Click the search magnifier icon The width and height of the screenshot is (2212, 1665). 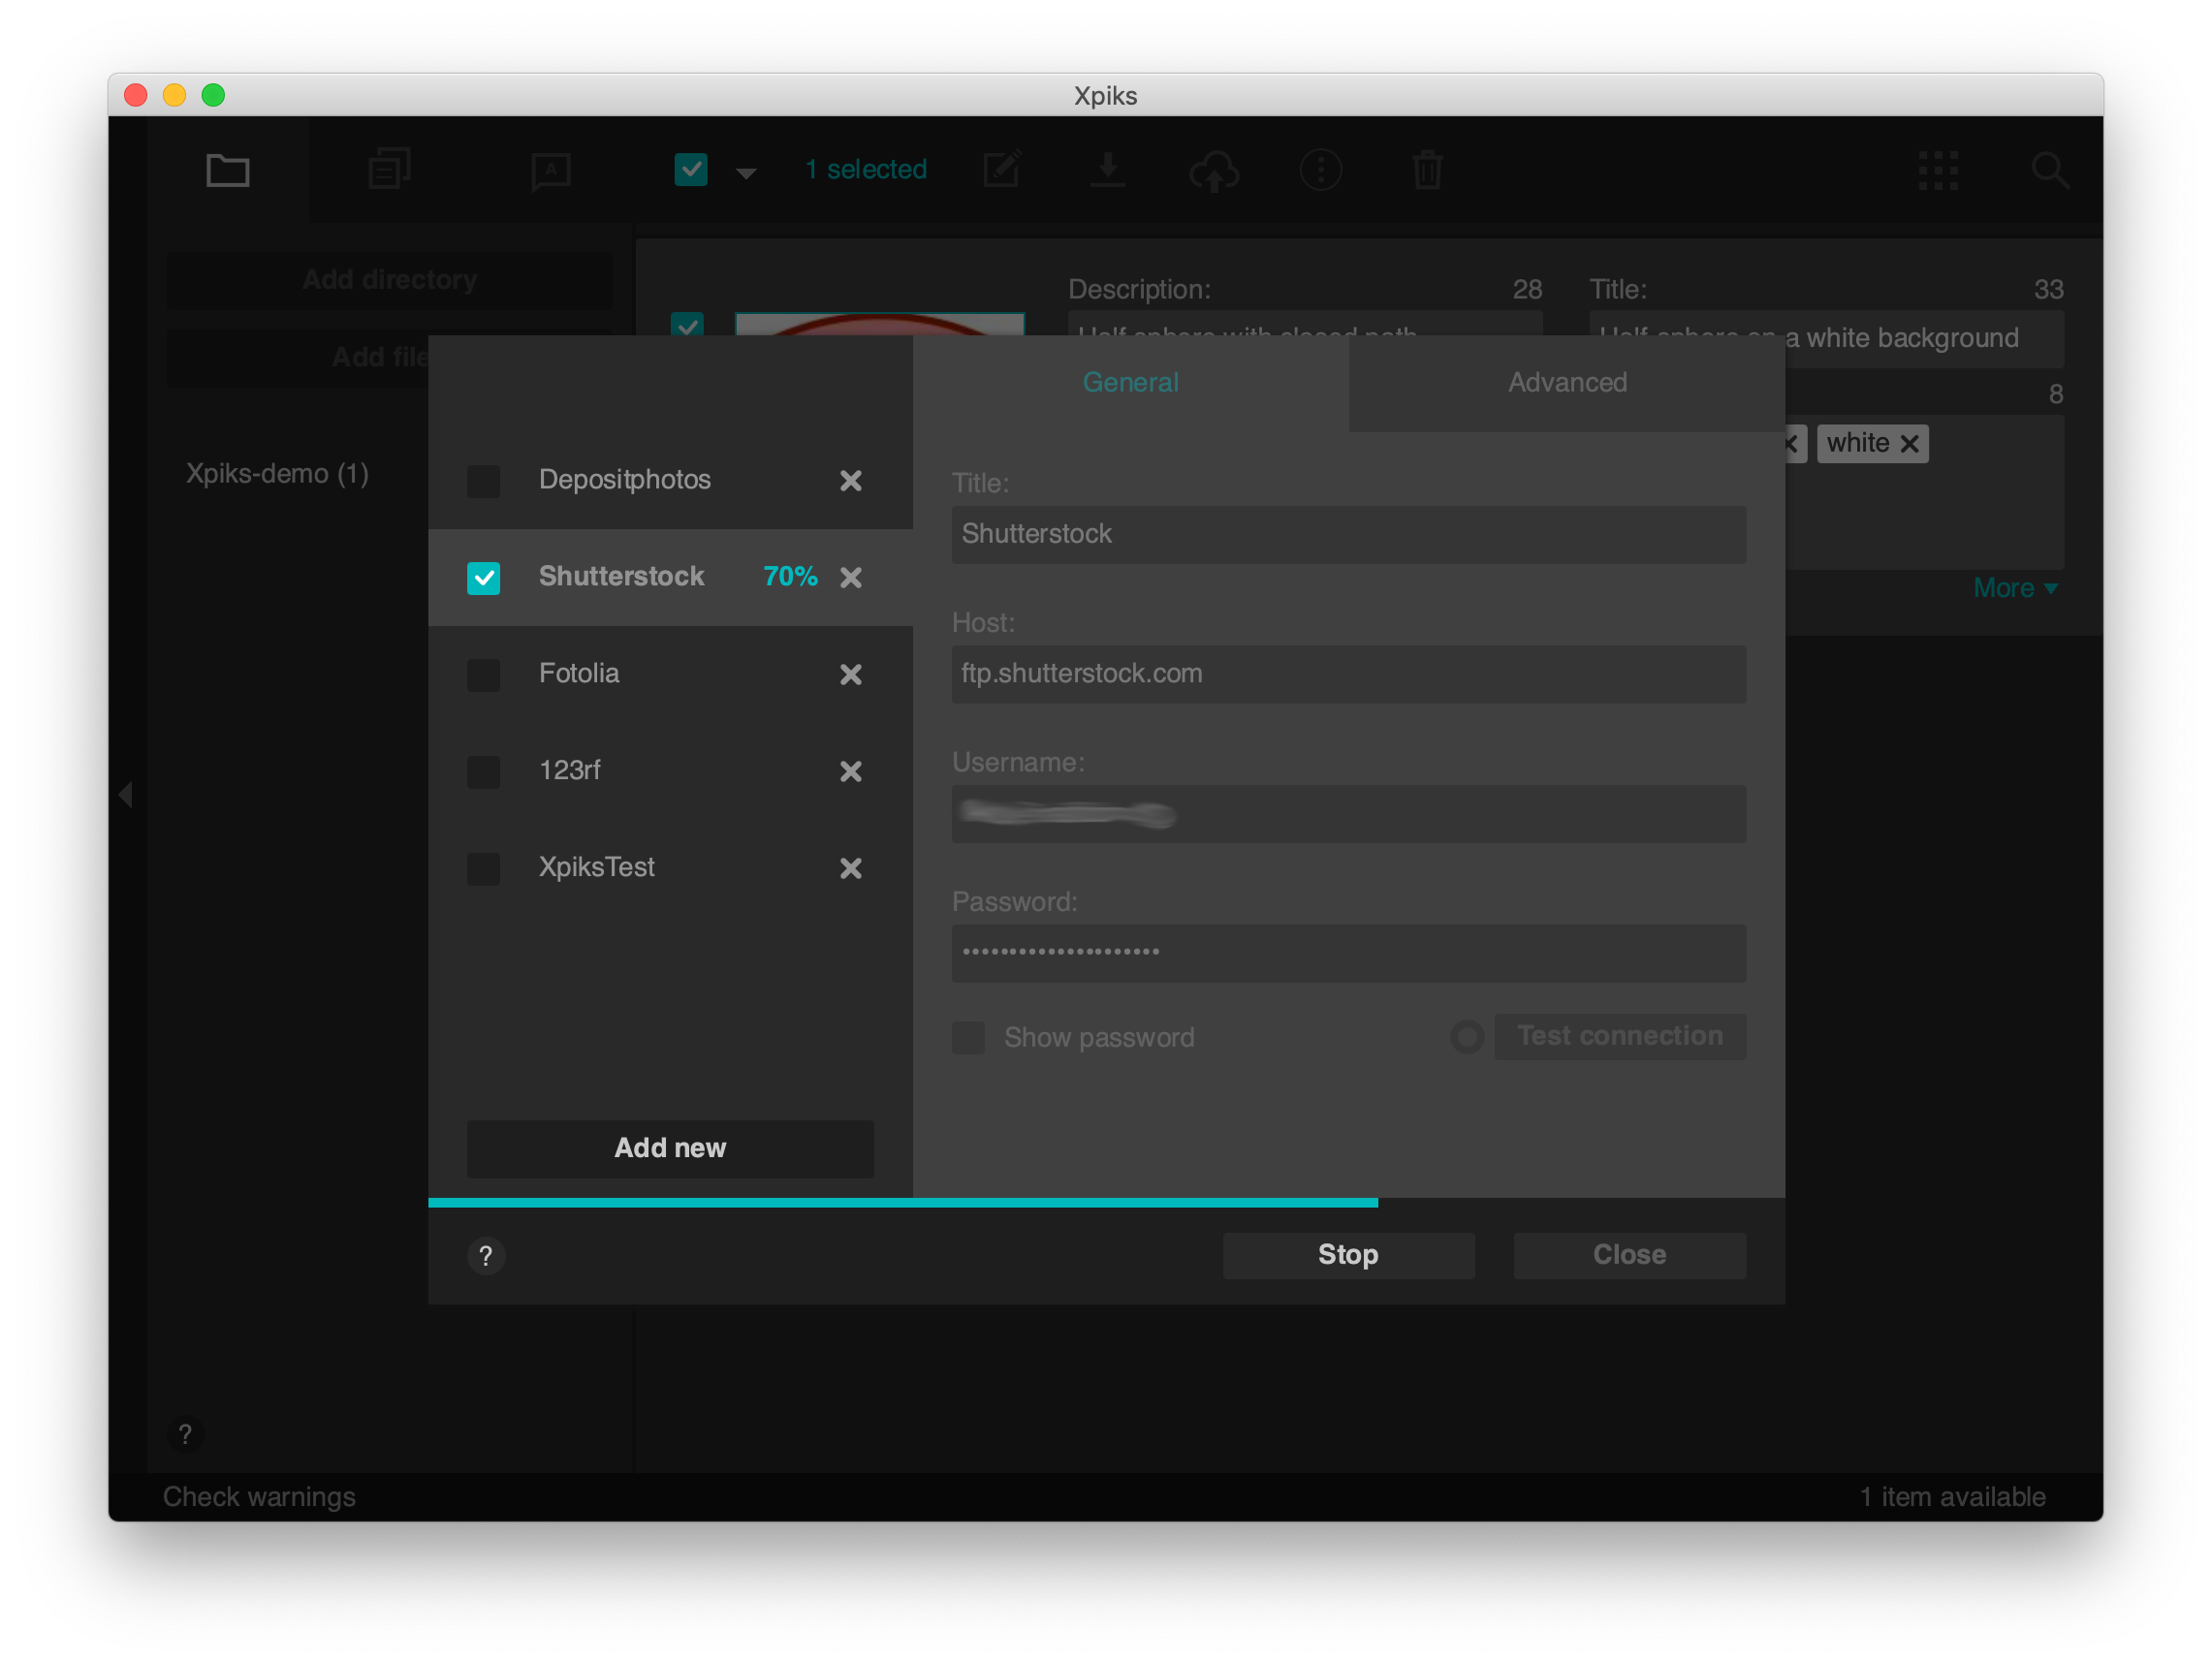2049,170
